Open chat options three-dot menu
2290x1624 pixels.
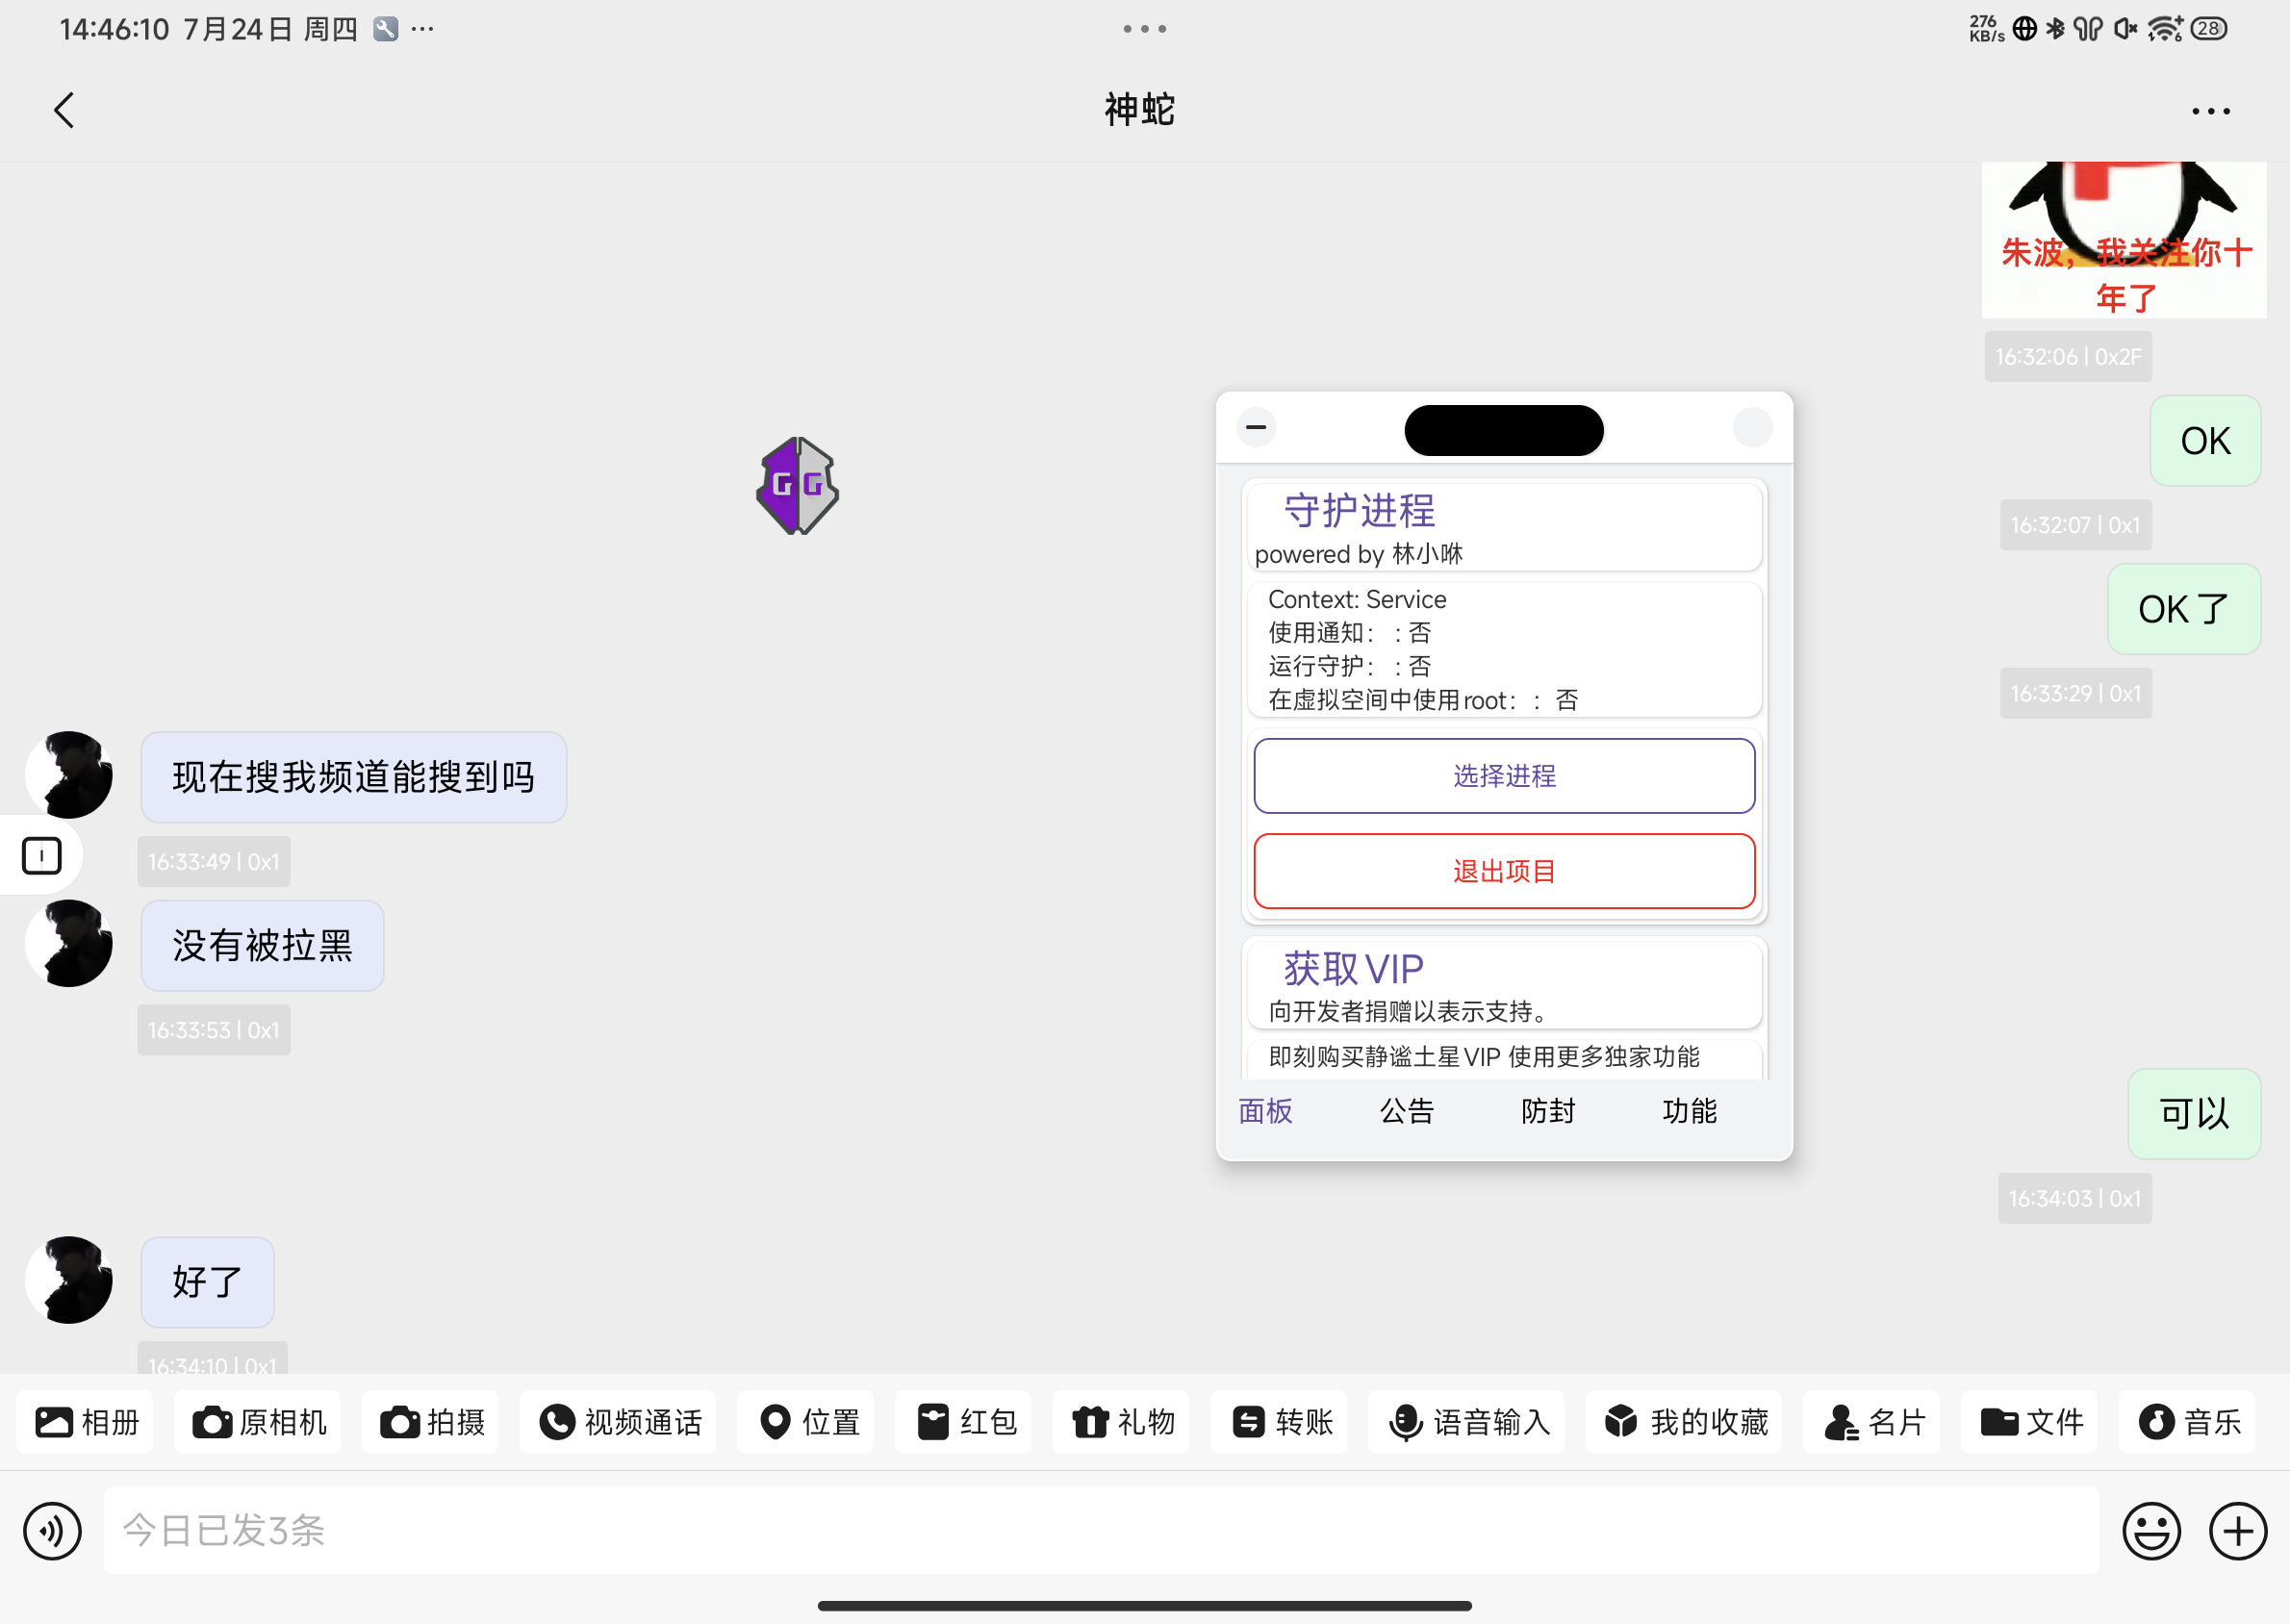pos(2210,111)
